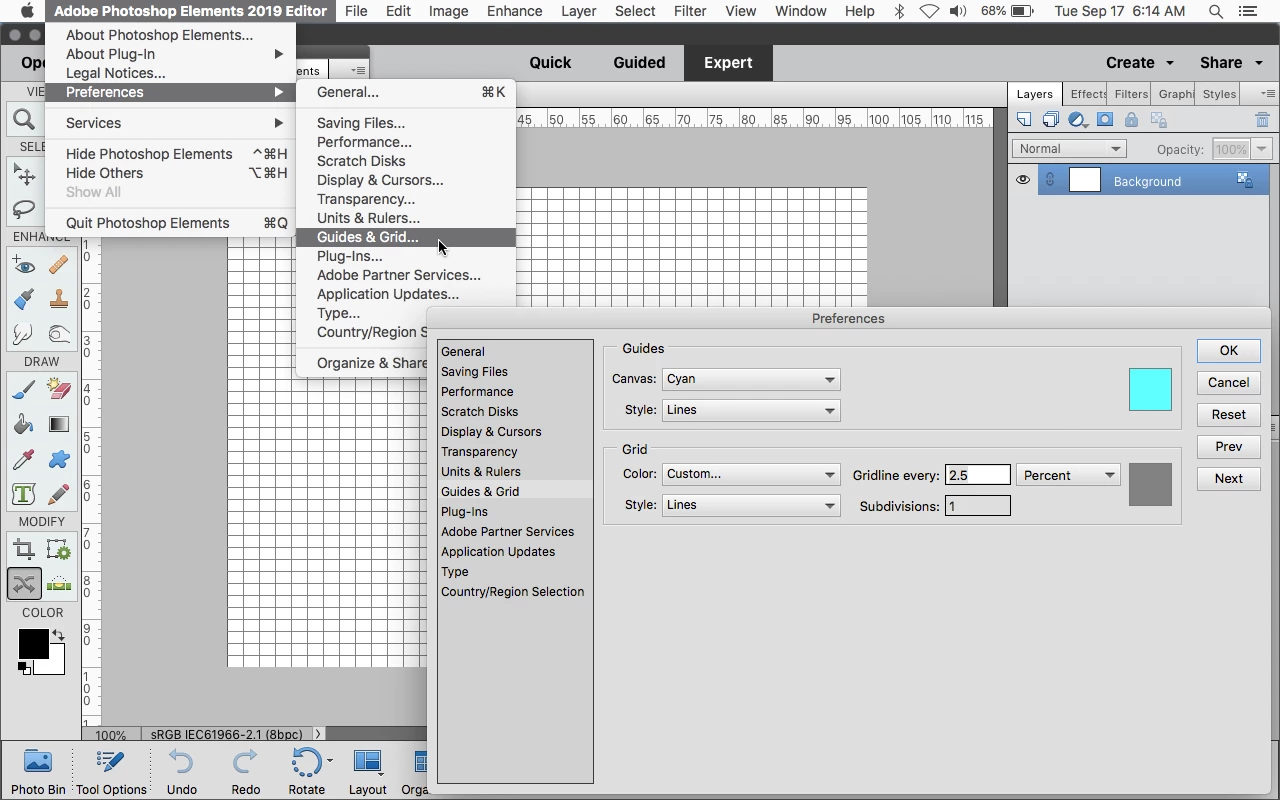Switch to the Effects panel tab
Image resolution: width=1280 pixels, height=800 pixels.
pyautogui.click(x=1086, y=94)
